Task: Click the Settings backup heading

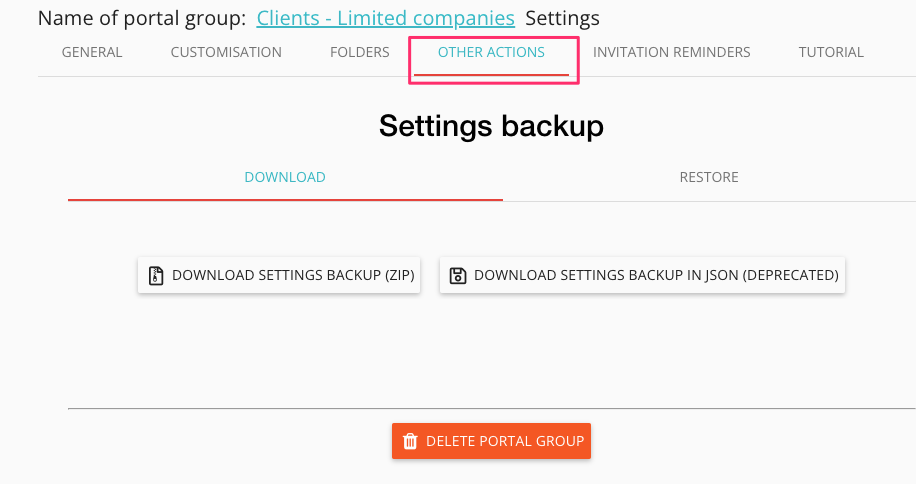Action: (x=491, y=126)
